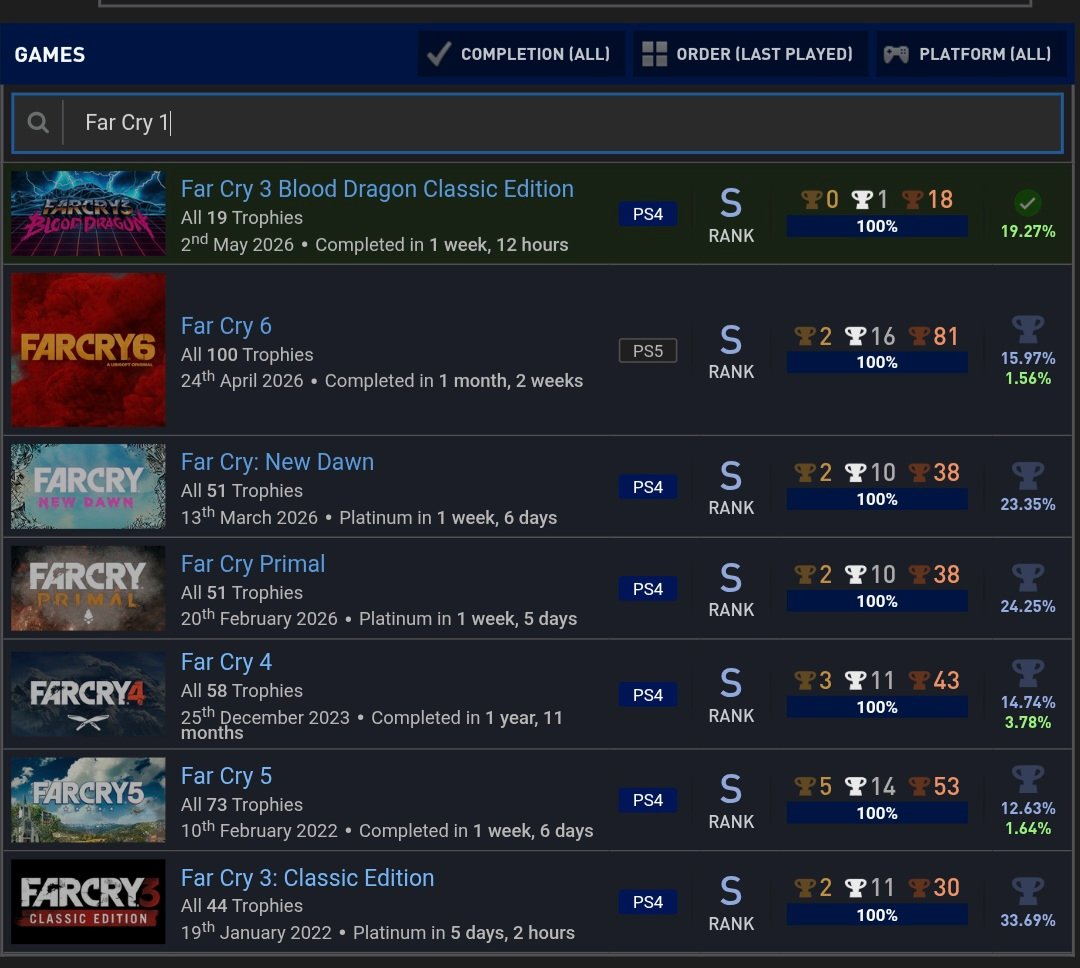1080x968 pixels.
Task: Click the 'All 73 Trophies' text
Action: coord(242,805)
